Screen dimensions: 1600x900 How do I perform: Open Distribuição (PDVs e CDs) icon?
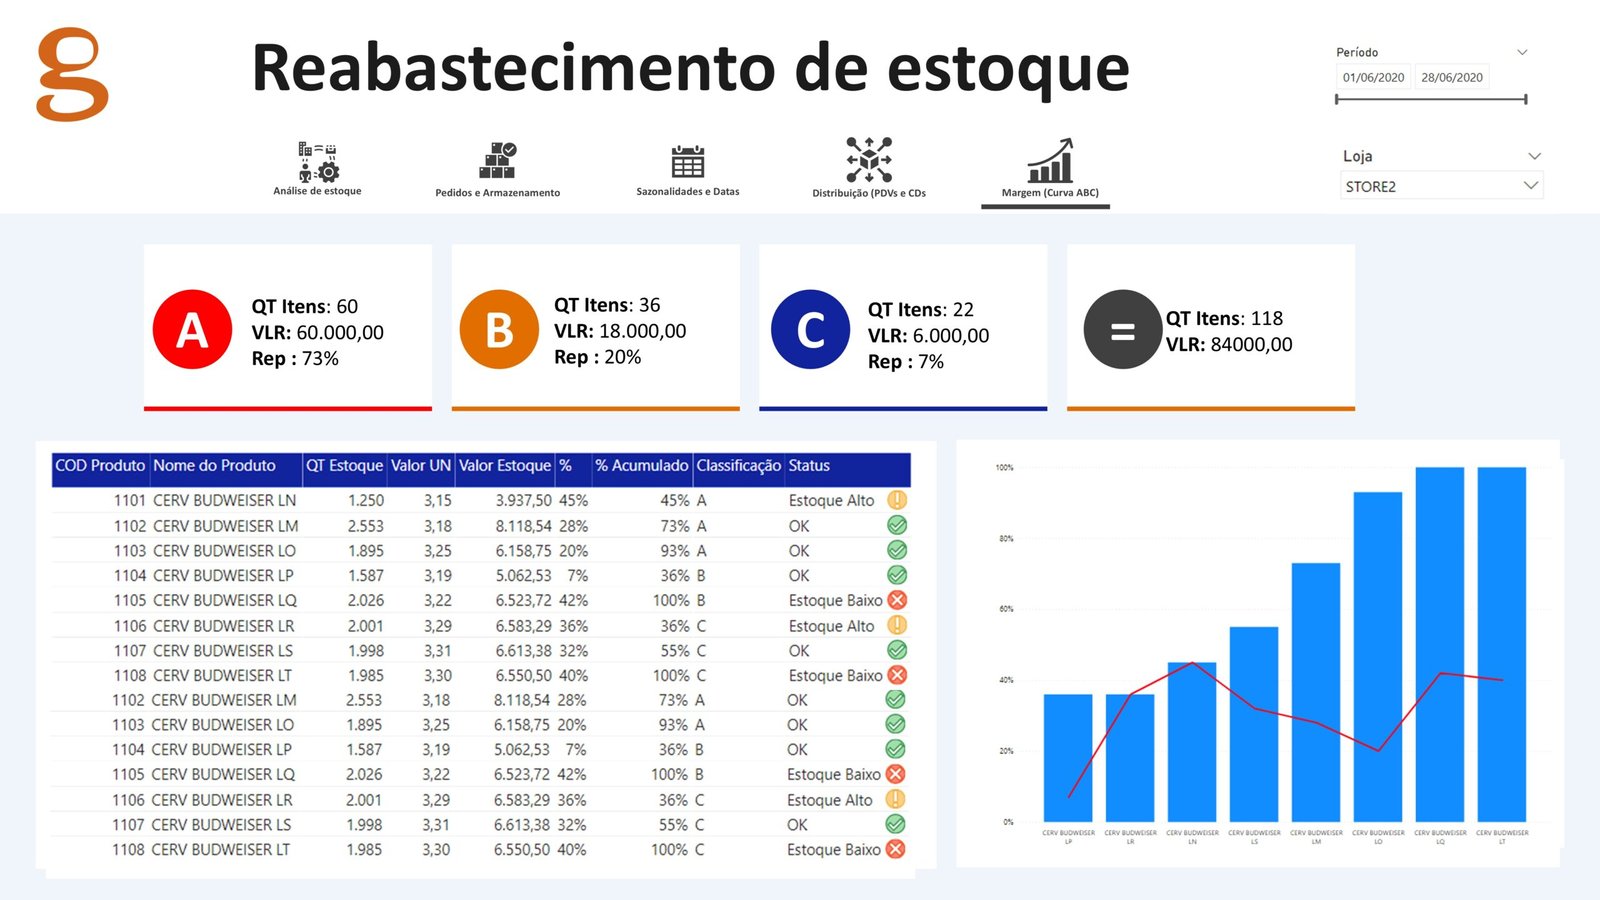(x=869, y=160)
